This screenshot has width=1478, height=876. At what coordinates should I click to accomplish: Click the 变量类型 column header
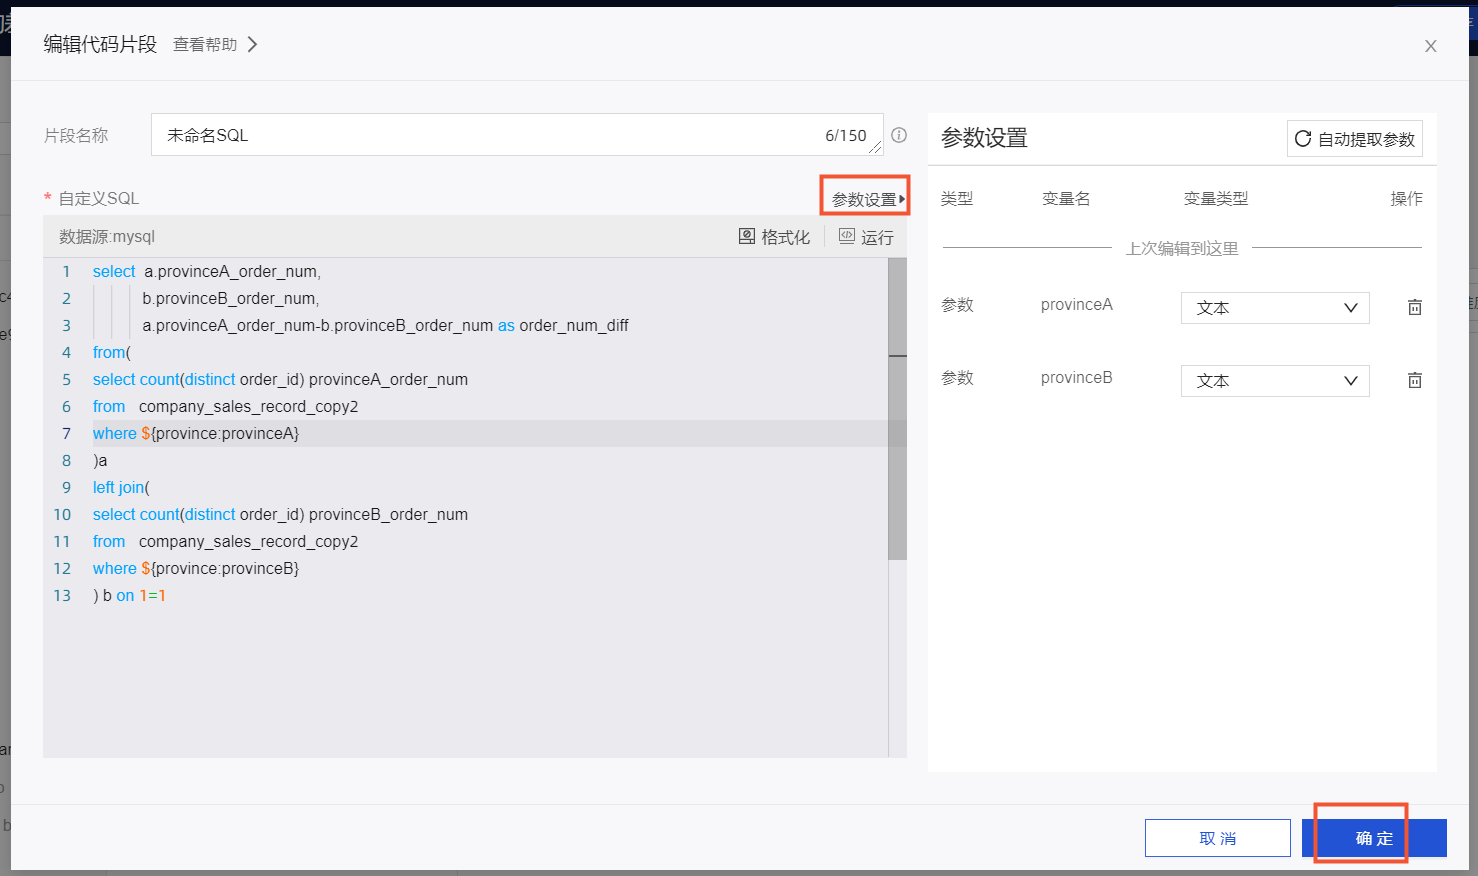coord(1216,199)
